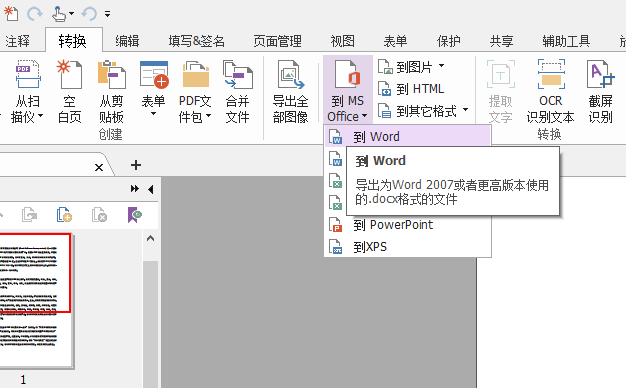Viewport: 626px width, 388px height.
Task: Open the 到图片 export dropdown
Action: (411, 67)
